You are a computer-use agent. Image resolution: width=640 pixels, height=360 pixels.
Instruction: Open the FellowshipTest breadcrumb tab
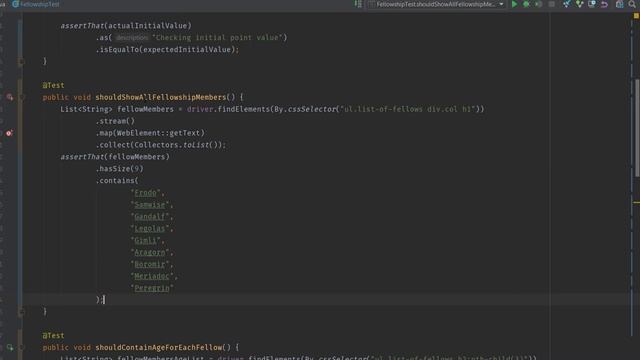(36, 4)
